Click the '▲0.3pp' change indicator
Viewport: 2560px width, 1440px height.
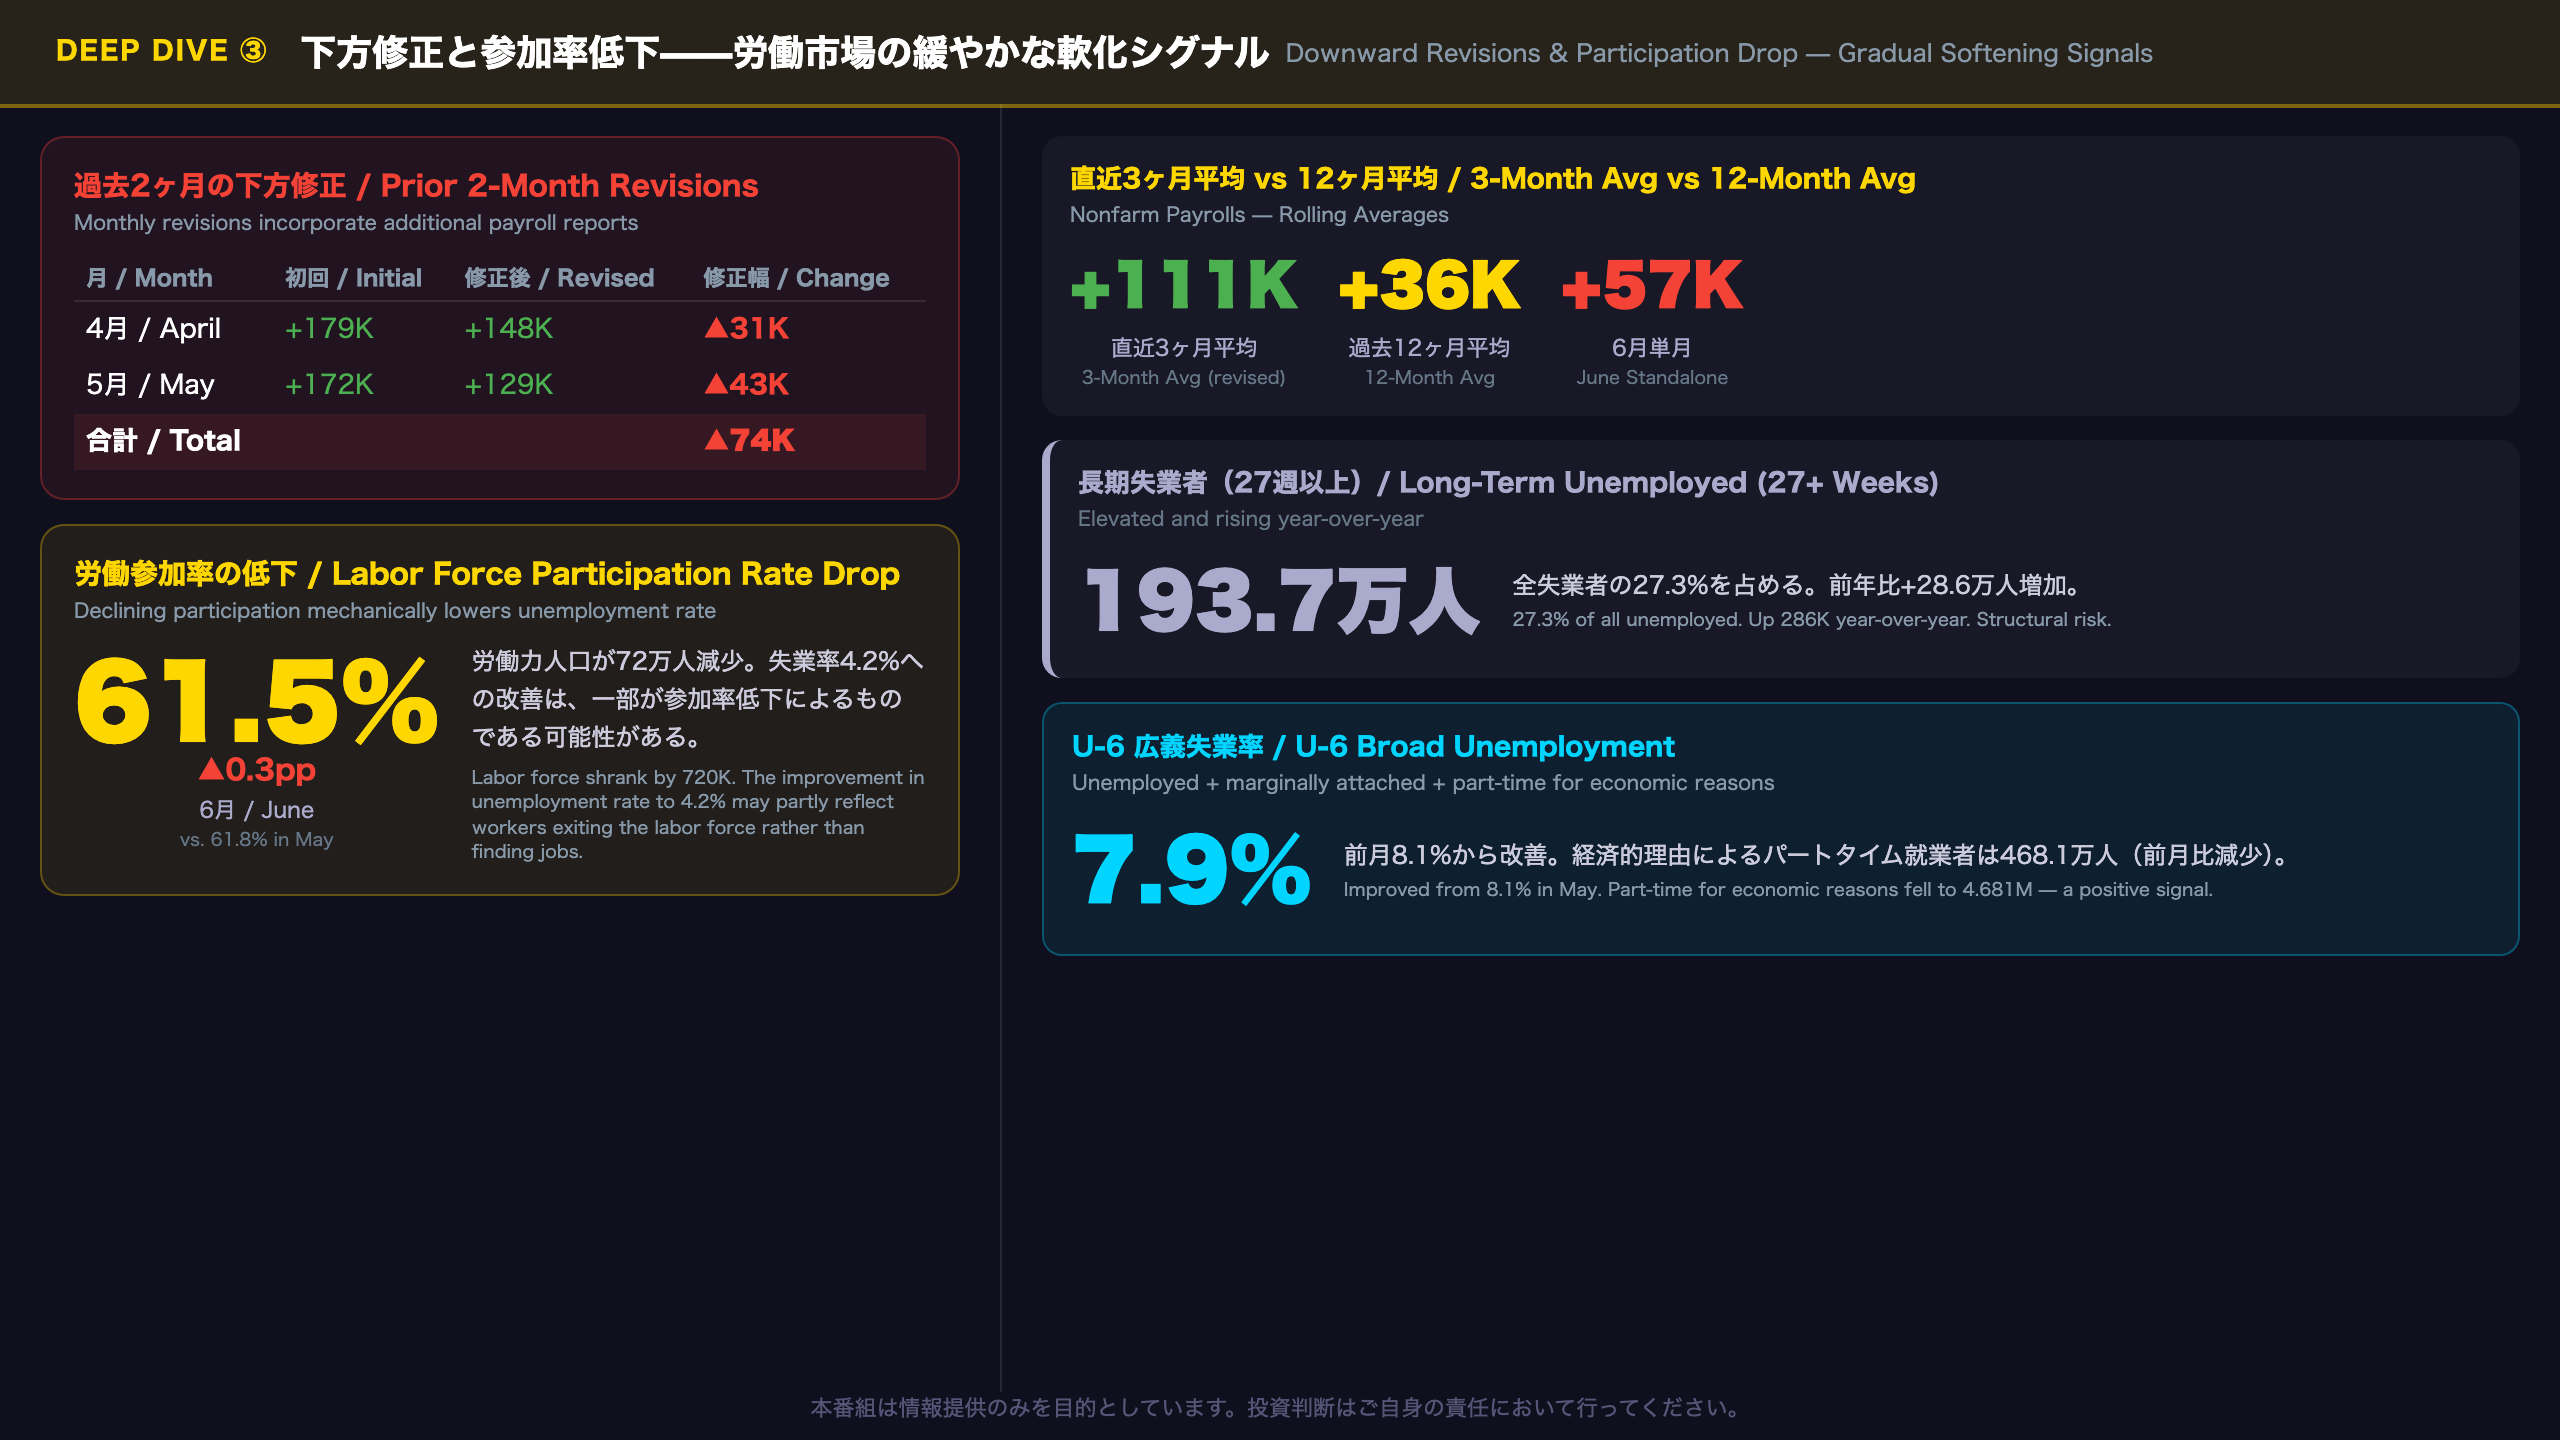pos(257,769)
